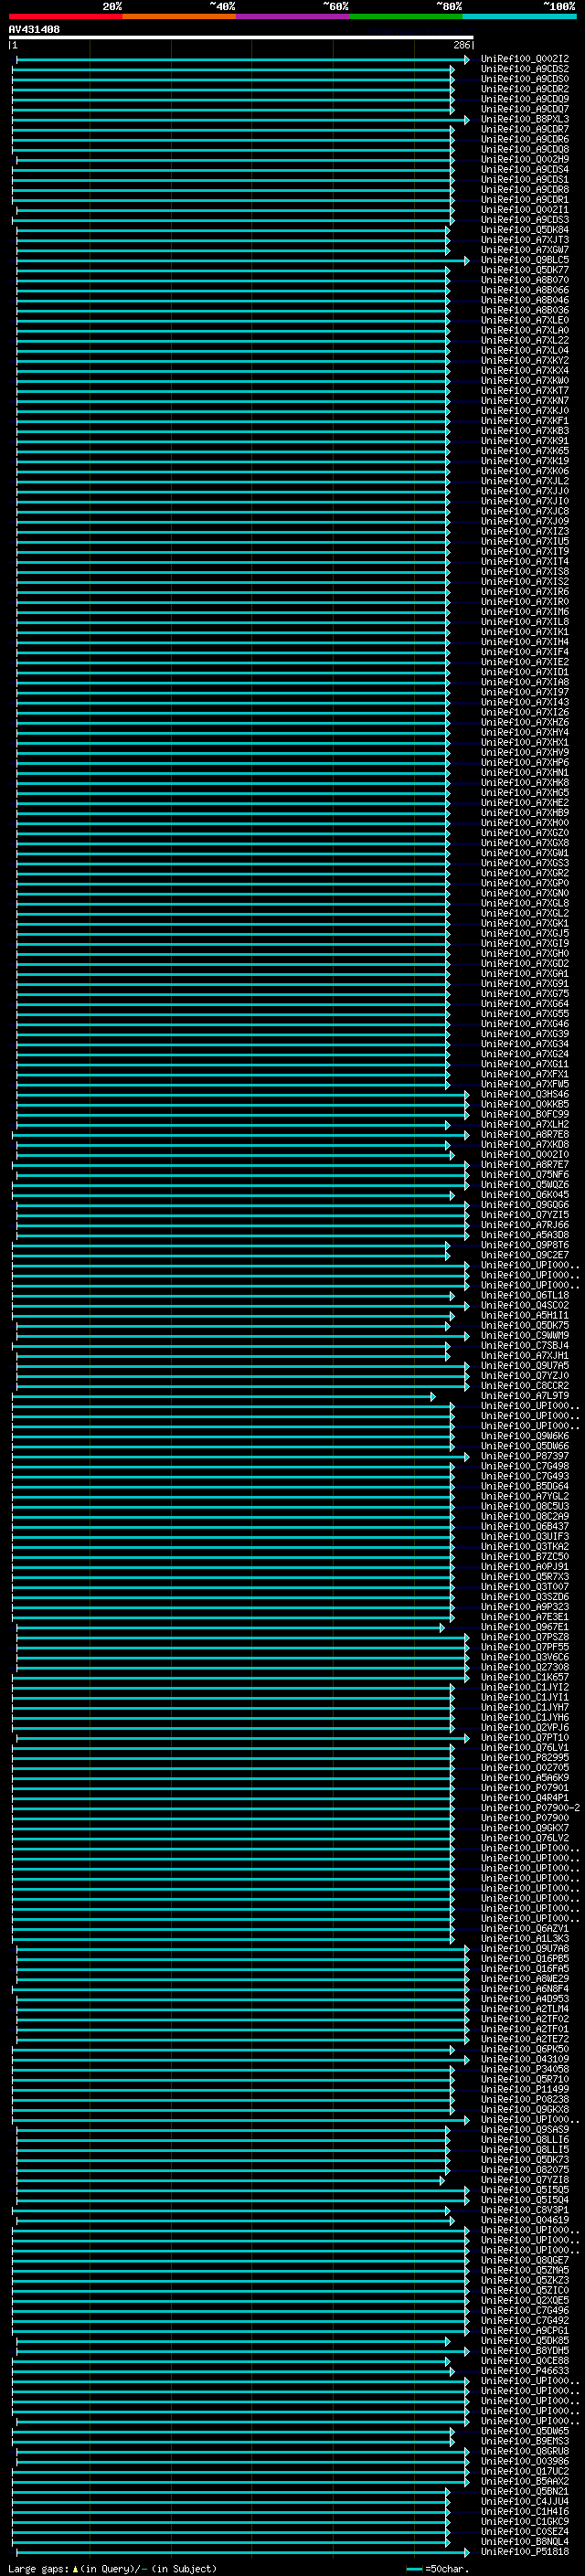
Task: Select hit label UniRef100_A9CDS2
Action: [x=525, y=69]
